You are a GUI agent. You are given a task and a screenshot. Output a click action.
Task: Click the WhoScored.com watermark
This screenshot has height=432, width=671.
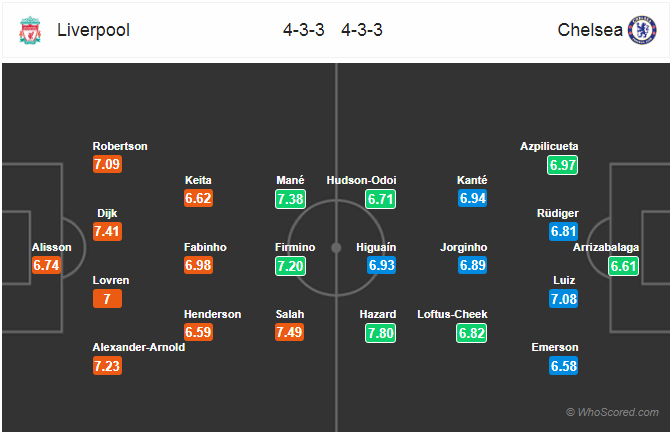pos(612,412)
